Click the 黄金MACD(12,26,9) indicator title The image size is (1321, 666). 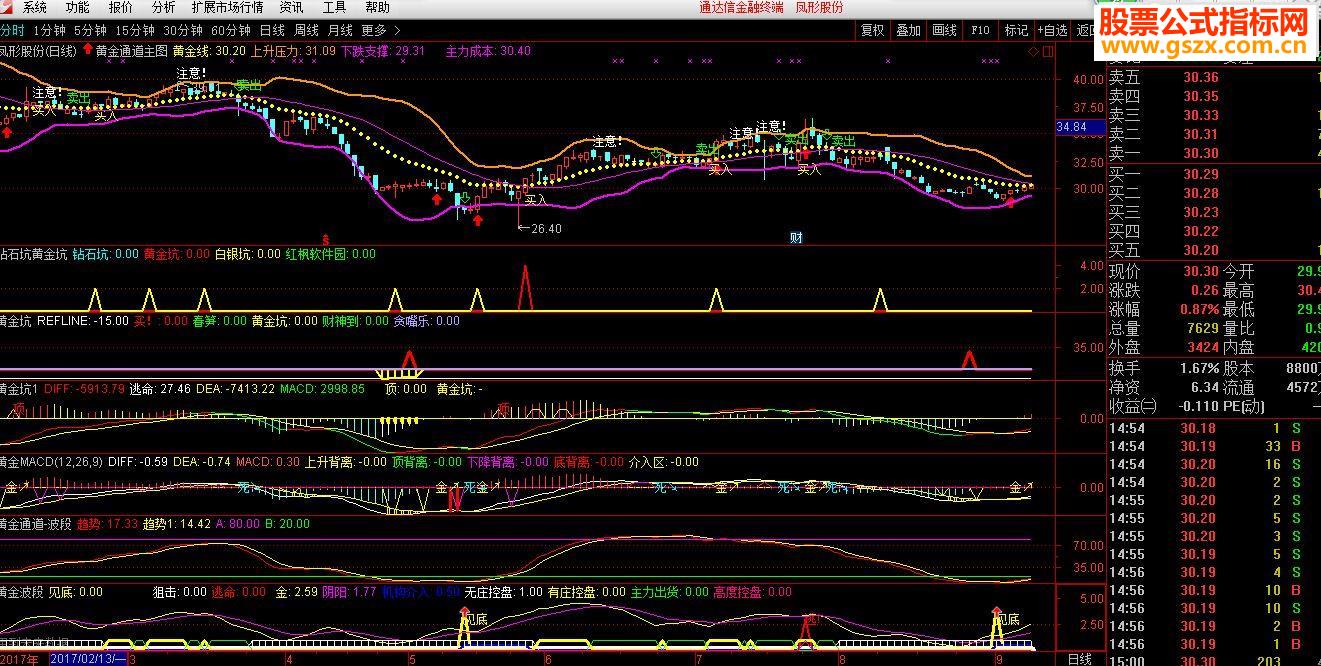click(50, 462)
